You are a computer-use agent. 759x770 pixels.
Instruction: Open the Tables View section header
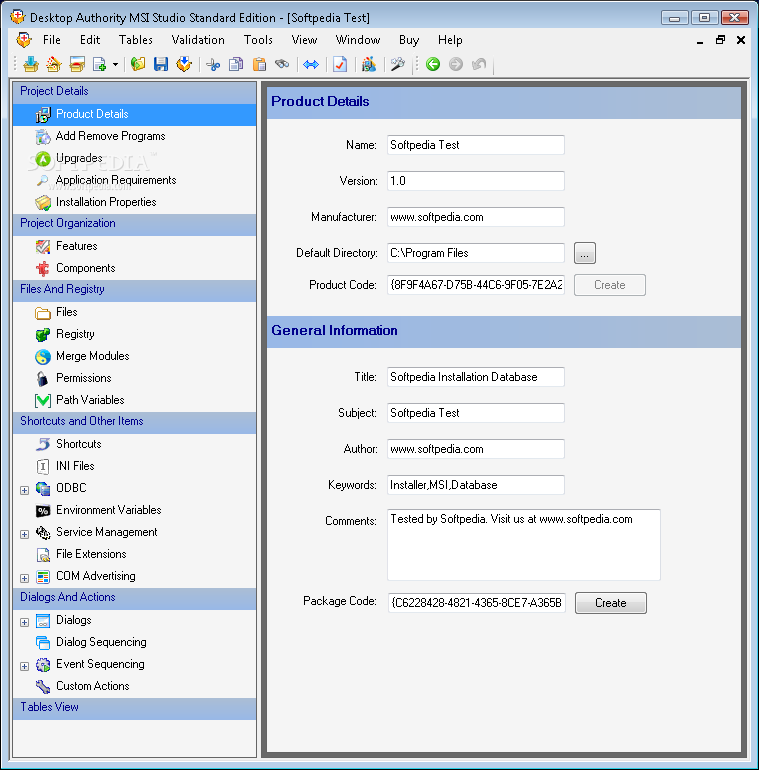click(x=135, y=707)
